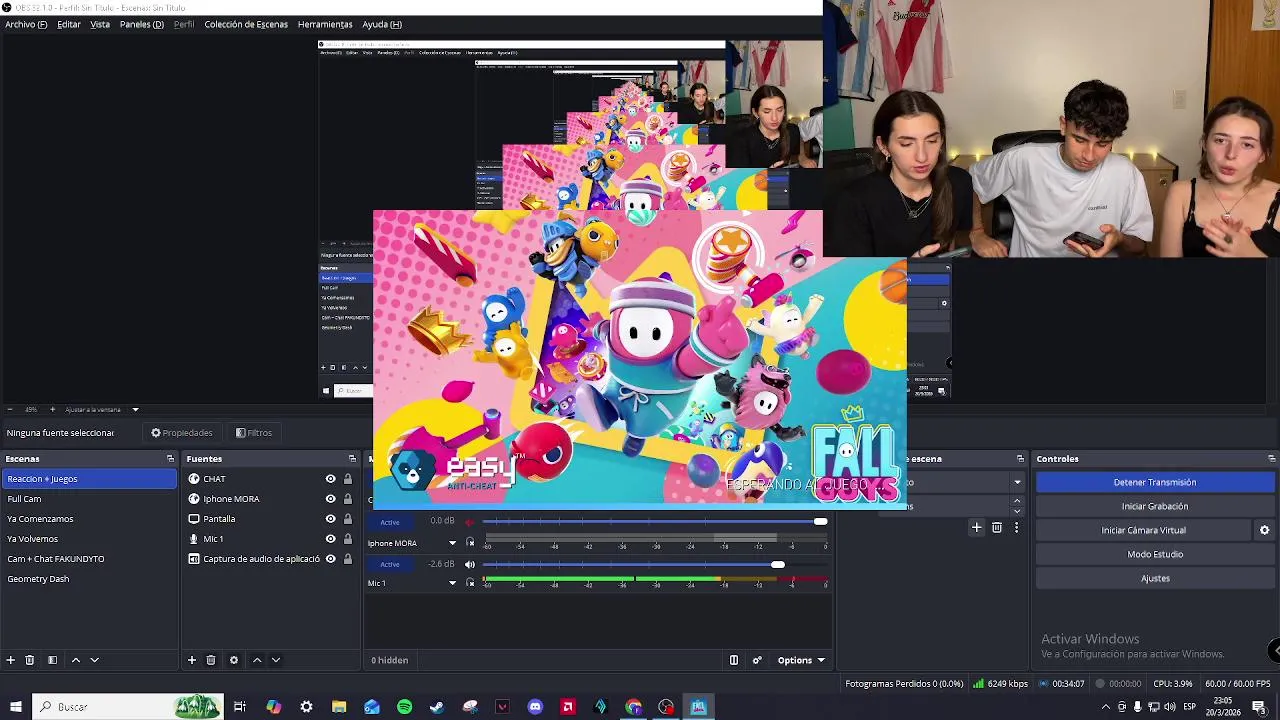Open Google Chrome from the taskbar
This screenshot has height=720, width=1280.
[633, 707]
